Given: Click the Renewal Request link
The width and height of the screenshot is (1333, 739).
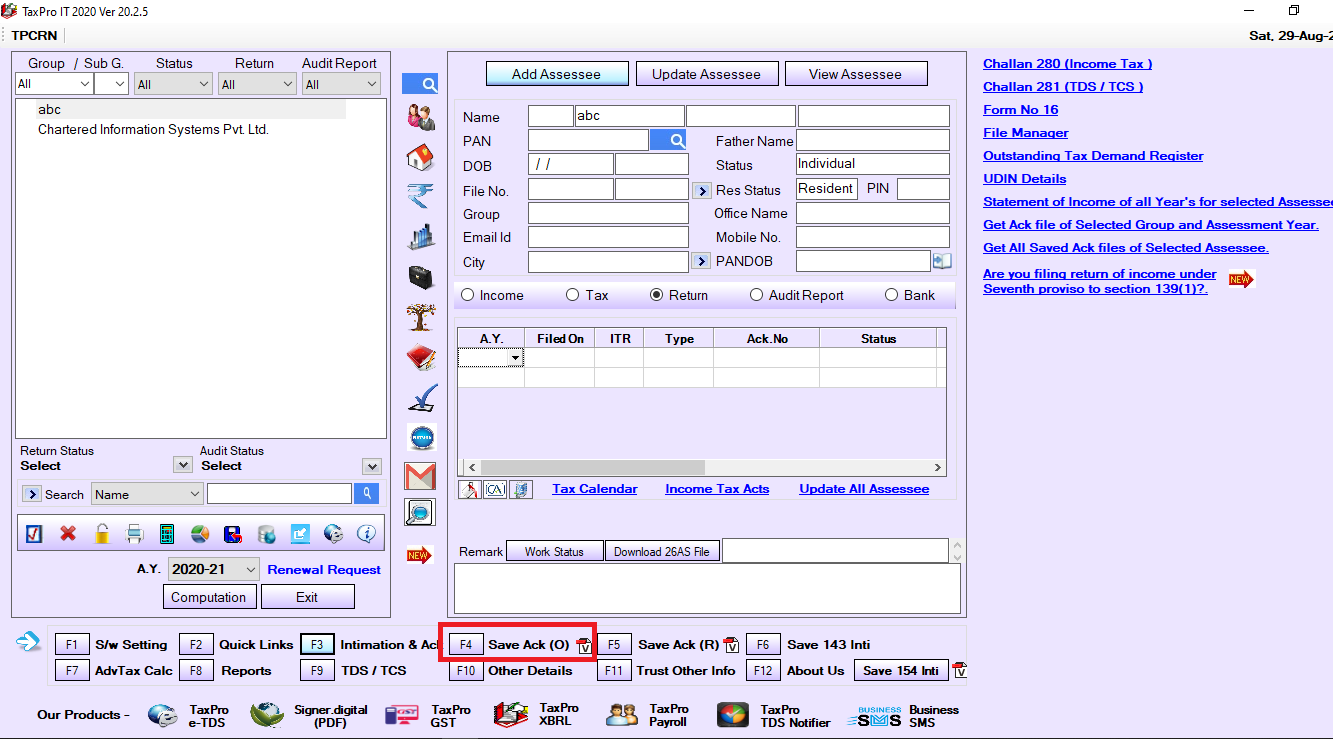Looking at the screenshot, I should tap(324, 570).
